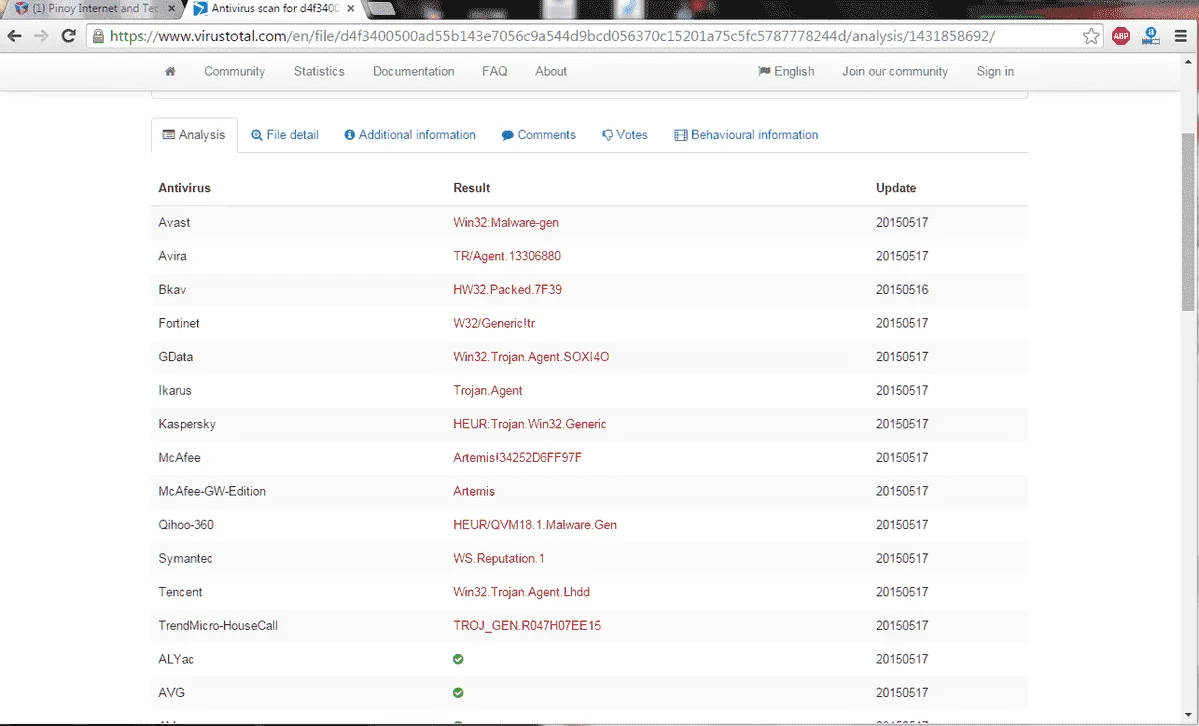The image size is (1199, 726).
Task: Click the Result column header
Action: 471,188
